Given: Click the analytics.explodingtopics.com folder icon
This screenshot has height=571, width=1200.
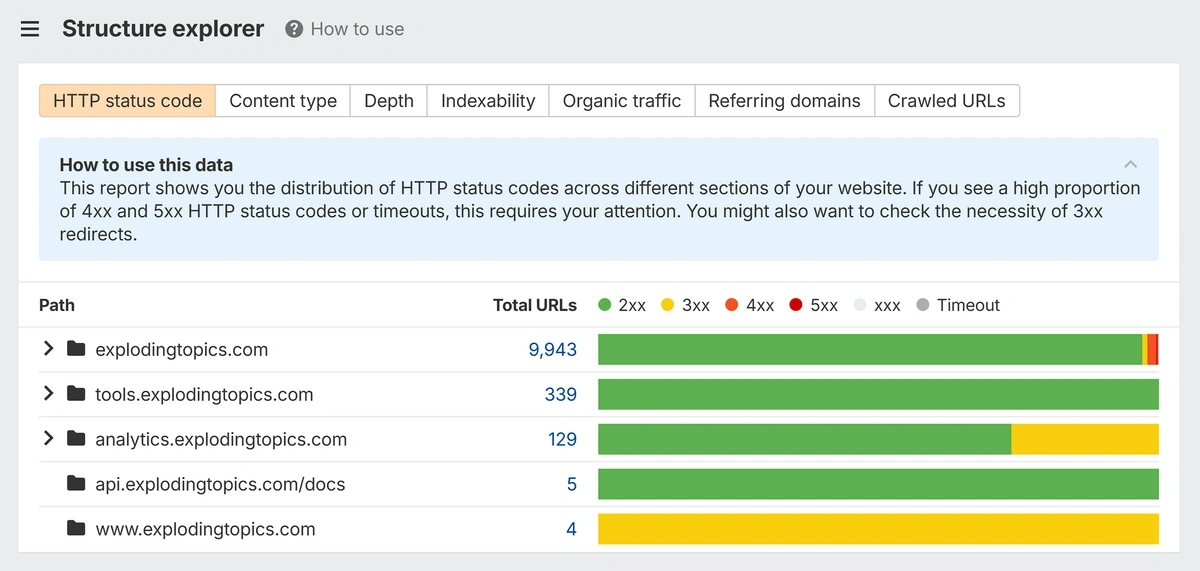Looking at the screenshot, I should click(x=76, y=439).
